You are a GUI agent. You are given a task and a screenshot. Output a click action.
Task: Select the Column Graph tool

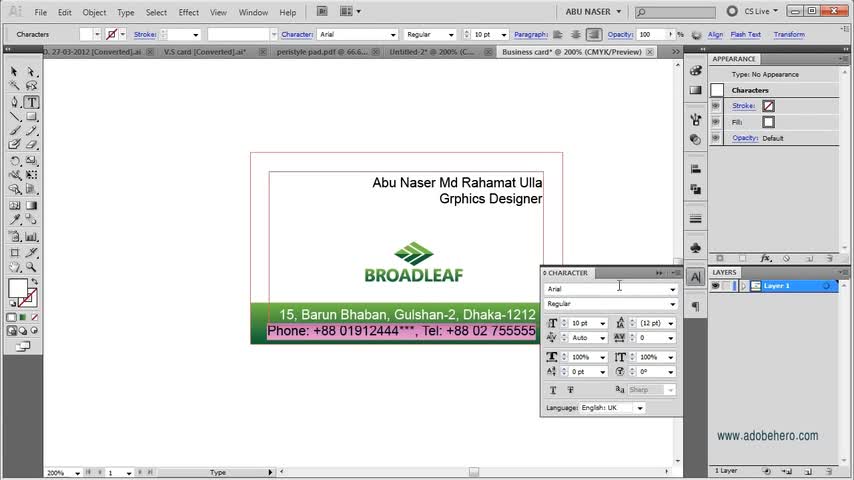click(31, 237)
